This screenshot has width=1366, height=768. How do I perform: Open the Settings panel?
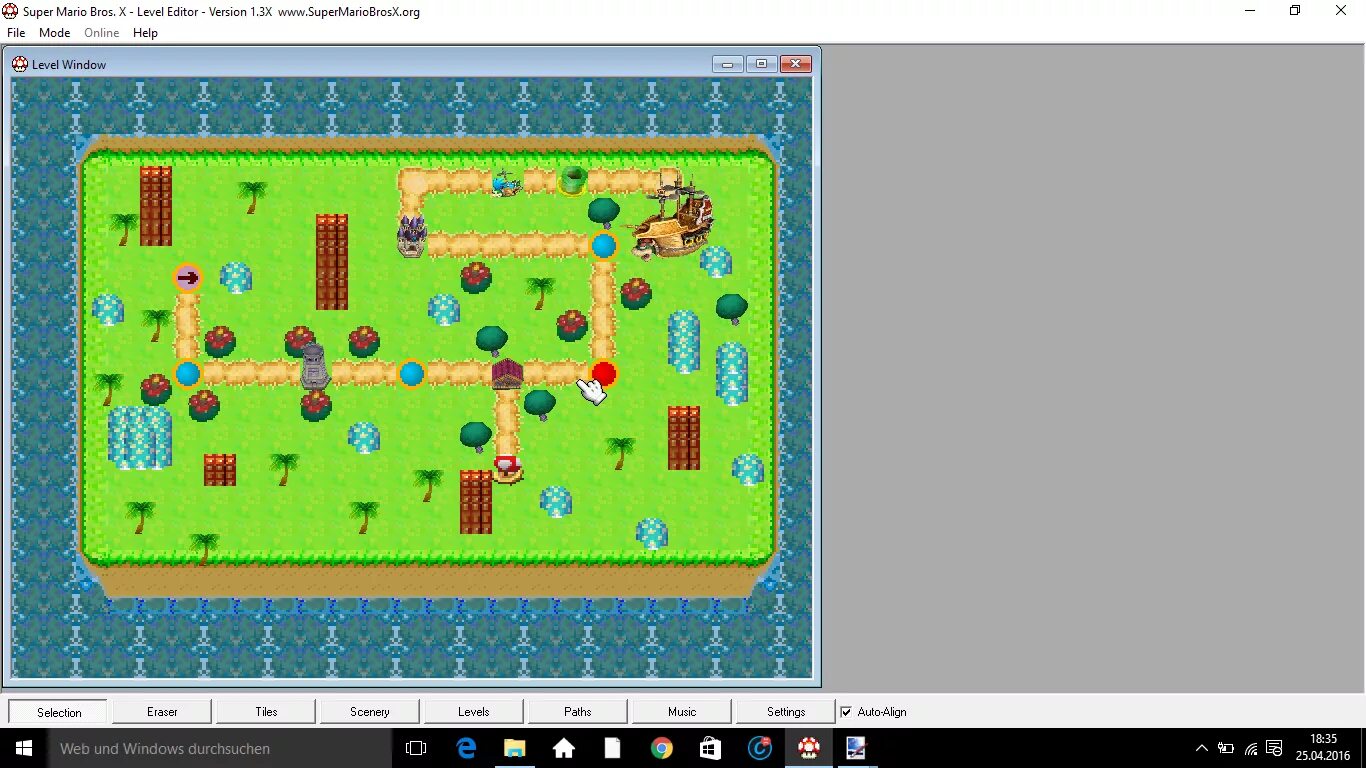(786, 712)
